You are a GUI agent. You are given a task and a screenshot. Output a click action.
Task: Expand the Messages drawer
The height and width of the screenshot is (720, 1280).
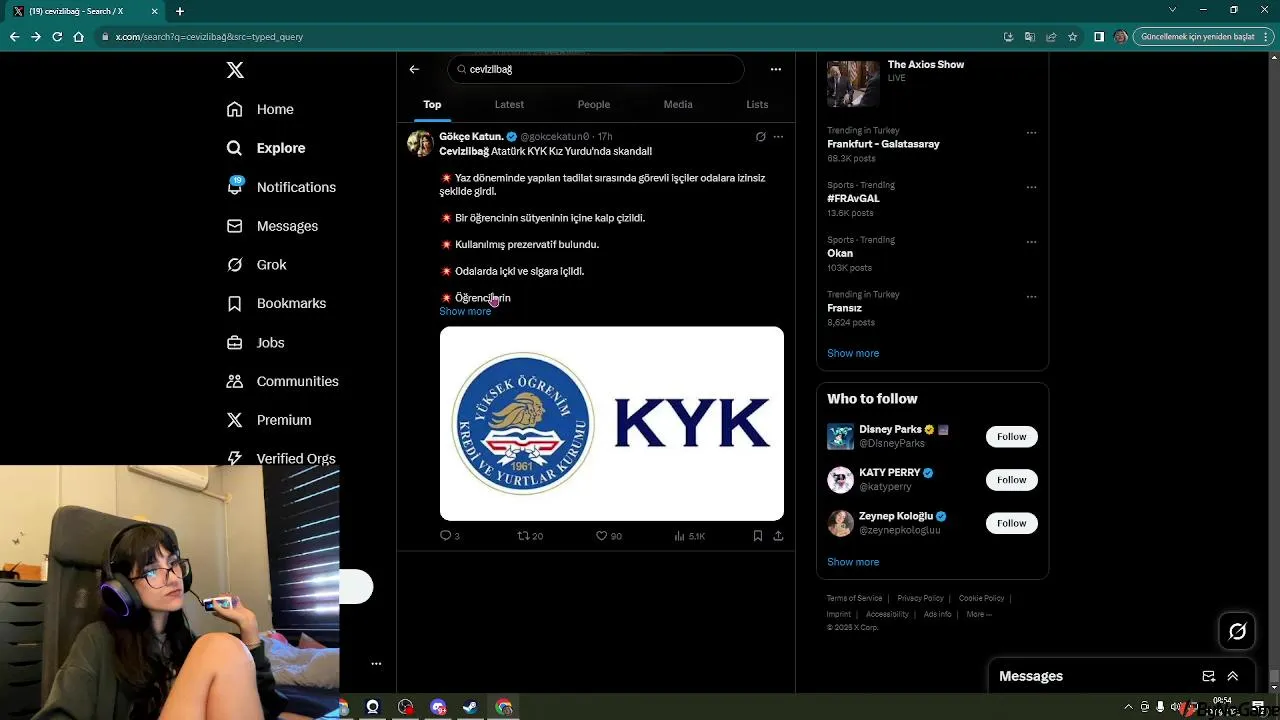[1233, 676]
